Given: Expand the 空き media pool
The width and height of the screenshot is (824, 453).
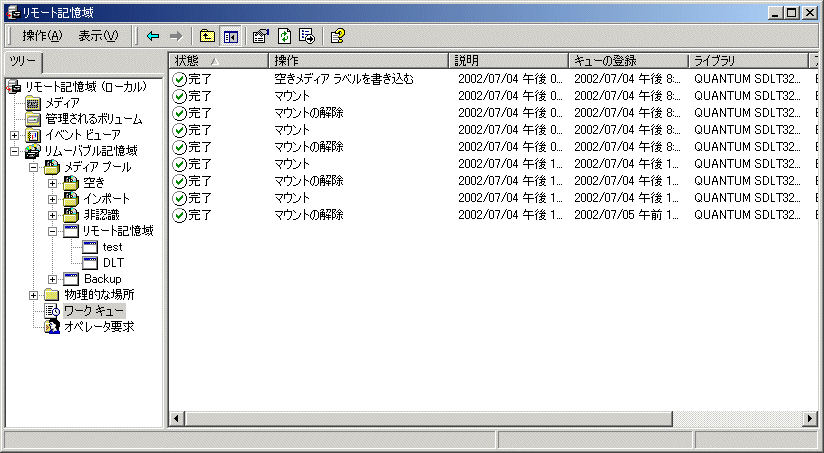Looking at the screenshot, I should tap(53, 183).
